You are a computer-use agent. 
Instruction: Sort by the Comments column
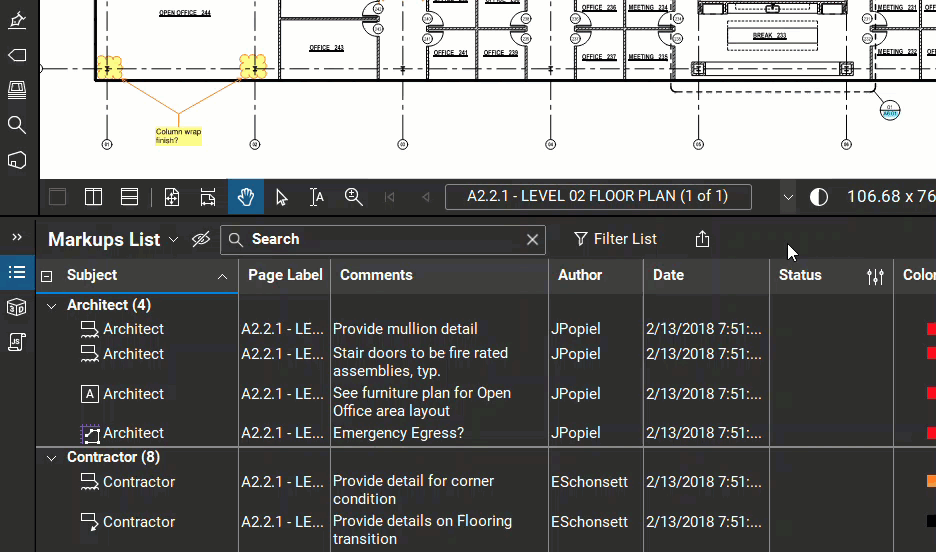(376, 275)
